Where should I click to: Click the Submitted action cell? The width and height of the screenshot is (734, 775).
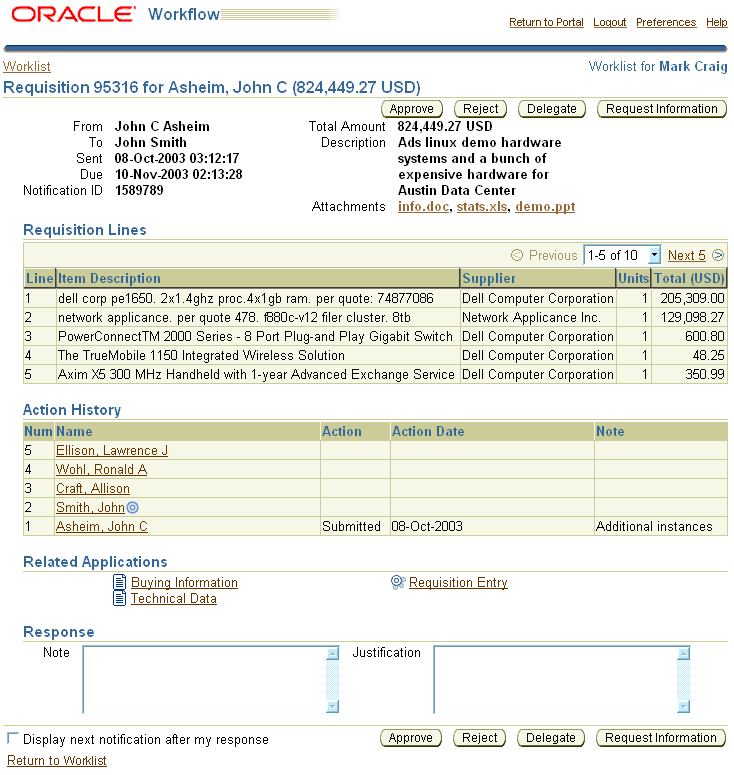[355, 526]
